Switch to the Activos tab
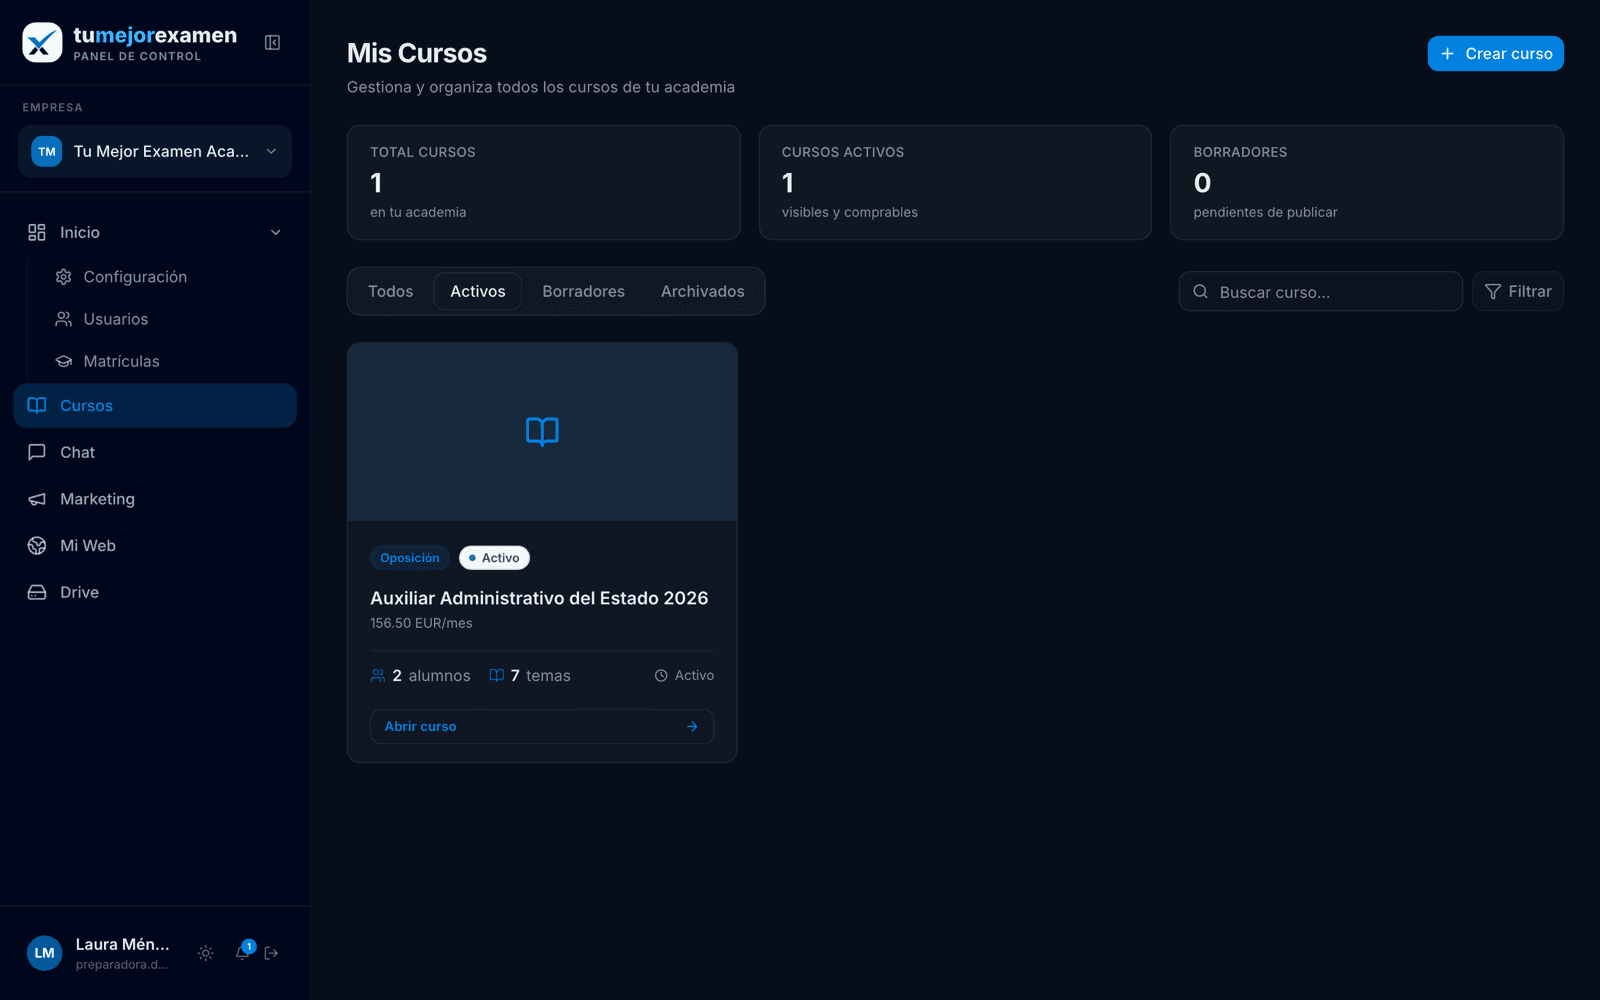This screenshot has height=1000, width=1600. point(478,291)
